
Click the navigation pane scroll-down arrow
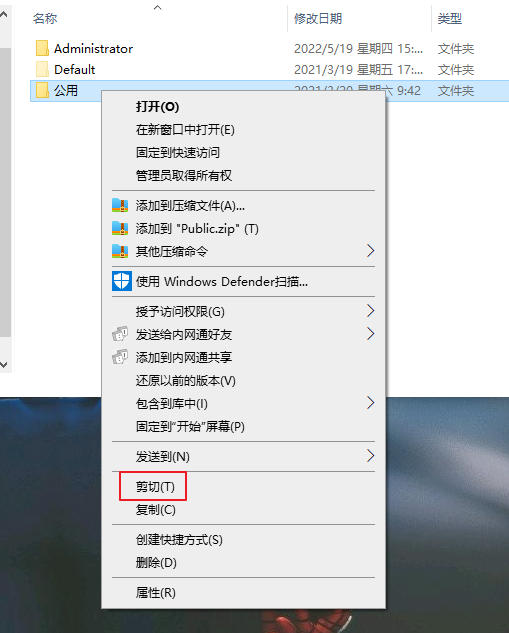[x=4, y=365]
